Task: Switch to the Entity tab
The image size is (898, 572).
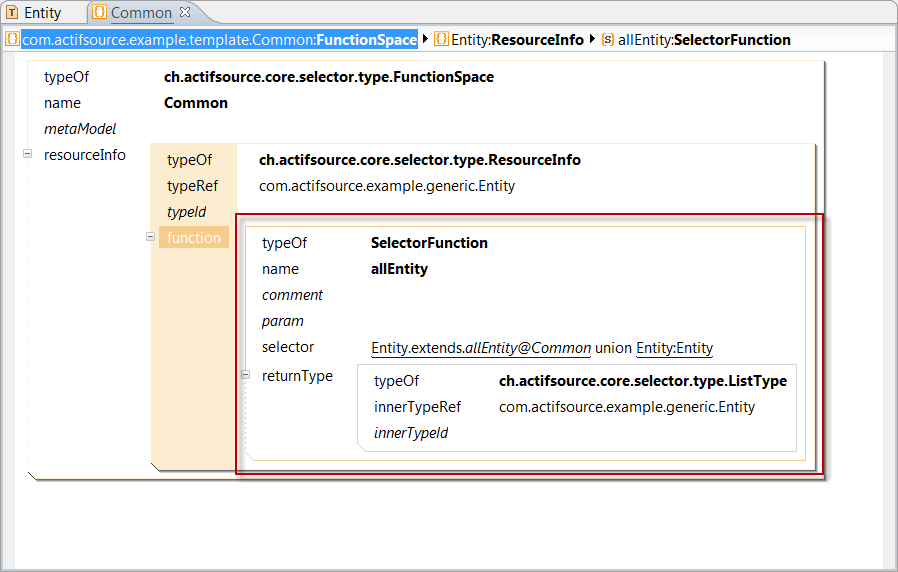Action: 42,13
